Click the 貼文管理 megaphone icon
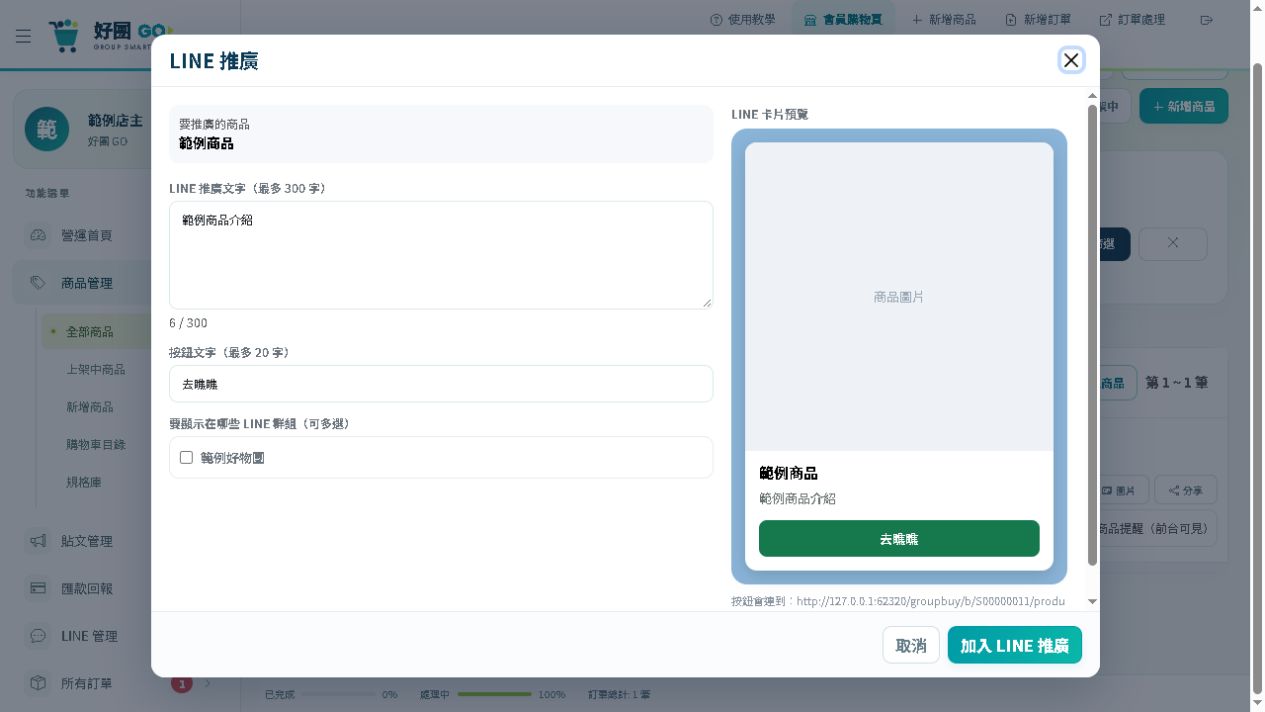 click(38, 541)
